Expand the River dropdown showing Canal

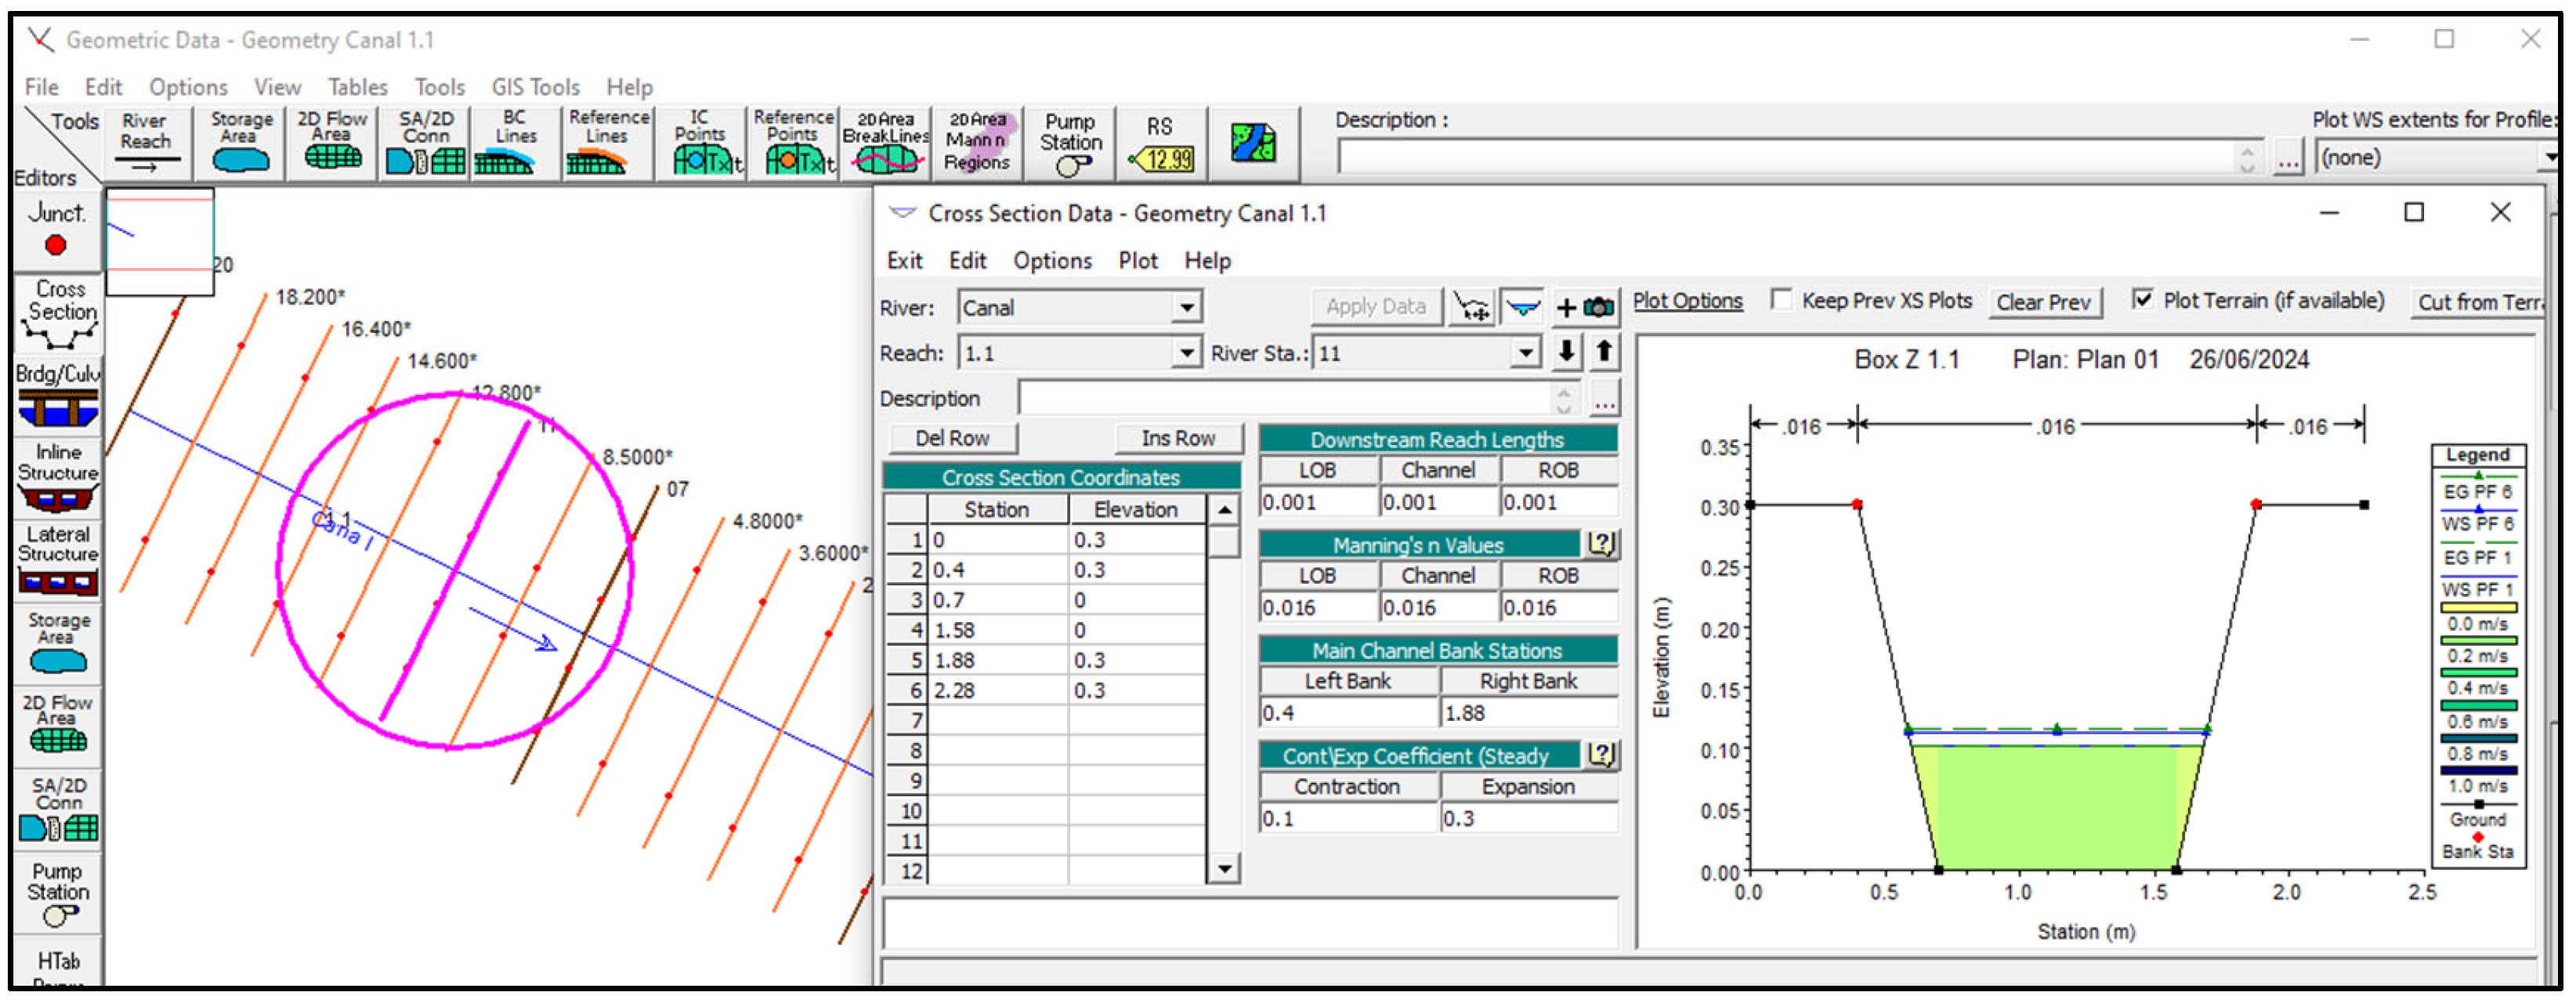(x=1186, y=307)
